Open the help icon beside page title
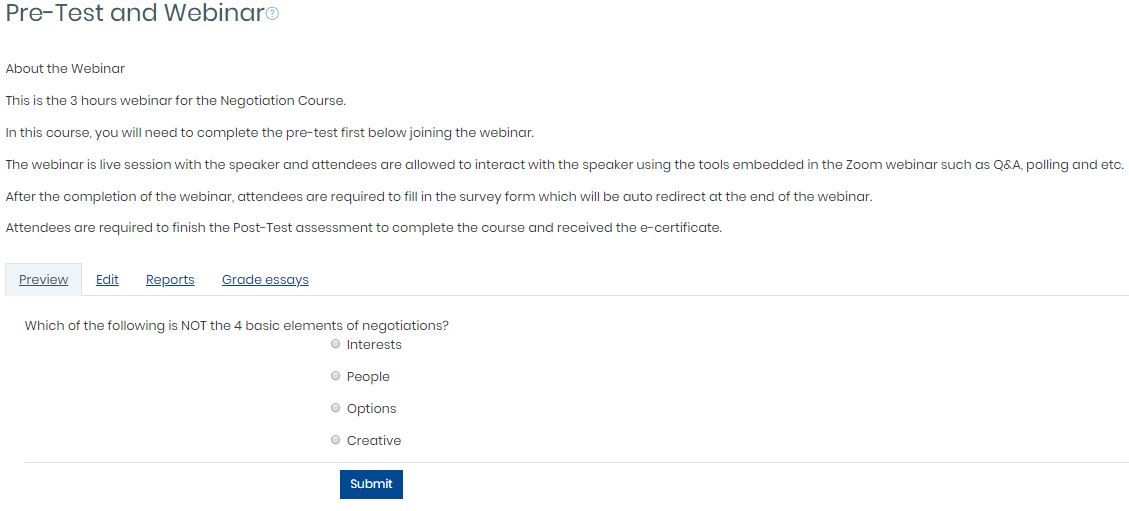 click(272, 14)
